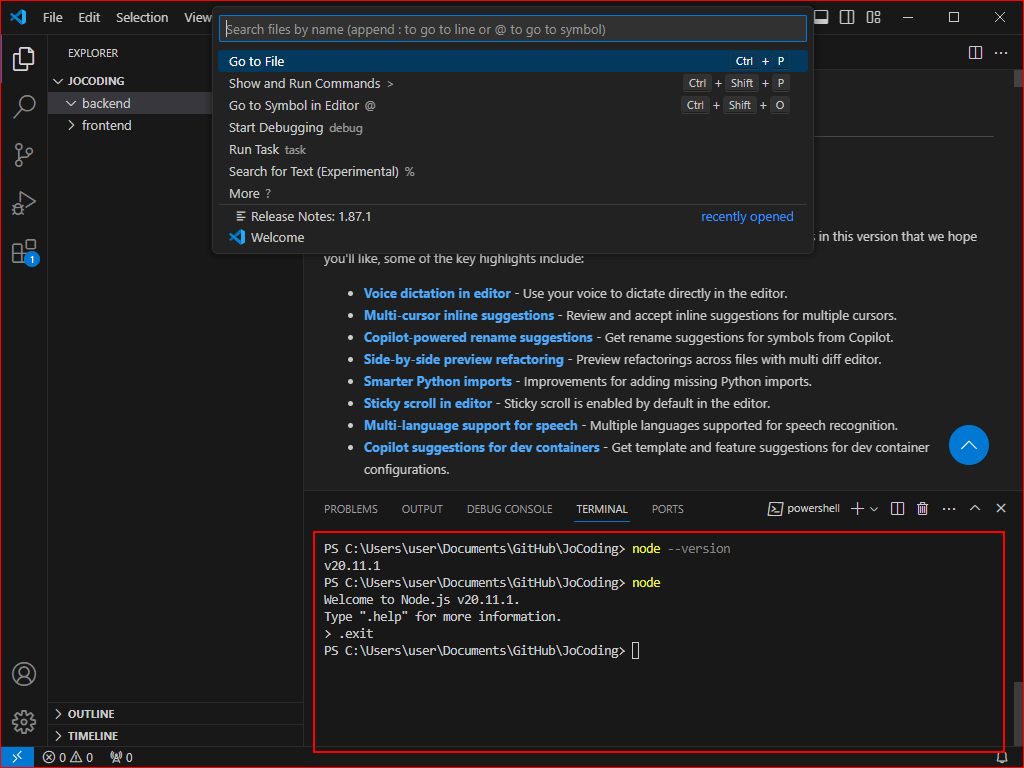Open the File menu
This screenshot has height=768, width=1024.
(x=53, y=18)
